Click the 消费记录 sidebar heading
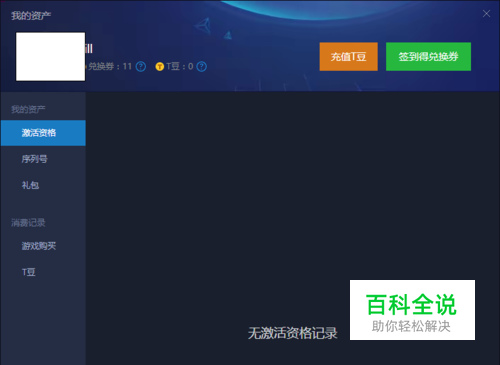The image size is (500, 365). click(x=28, y=223)
